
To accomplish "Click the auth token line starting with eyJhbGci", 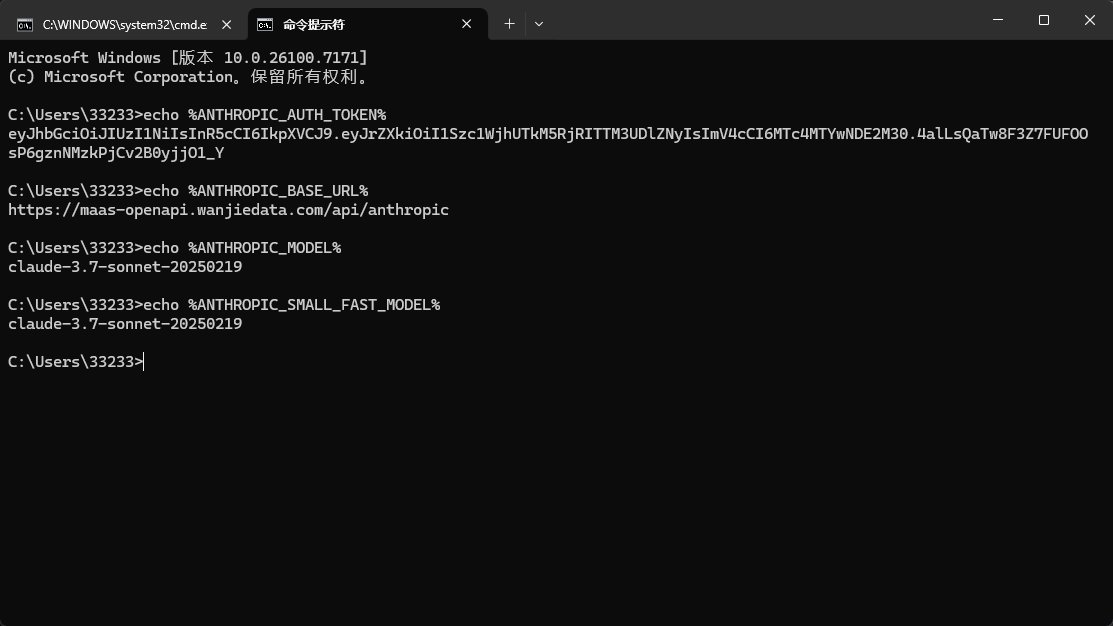I will pyautogui.click(x=548, y=134).
